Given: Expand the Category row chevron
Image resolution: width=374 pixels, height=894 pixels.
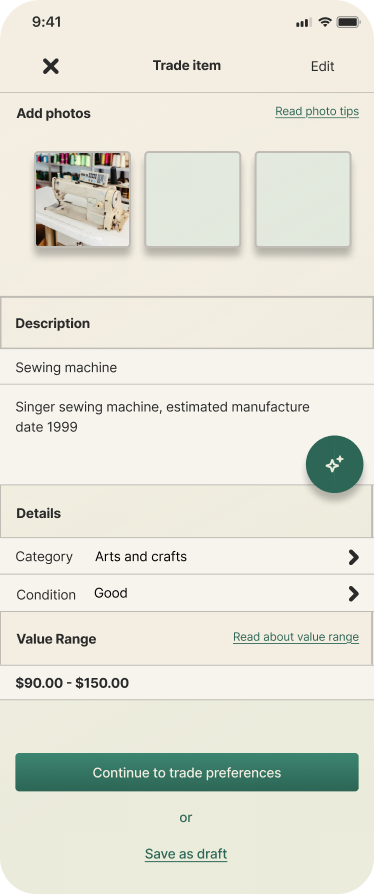Looking at the screenshot, I should [x=353, y=557].
